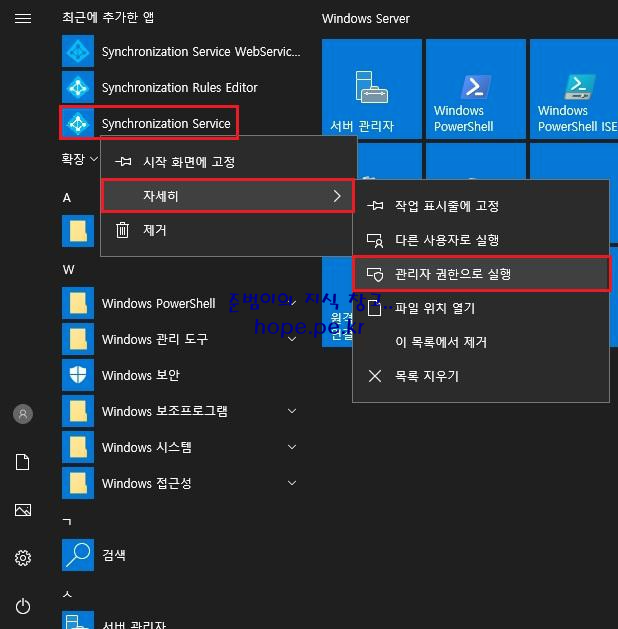Select 이 목록에서 제거
Image resolution: width=618 pixels, height=629 pixels.
pyautogui.click(x=481, y=342)
